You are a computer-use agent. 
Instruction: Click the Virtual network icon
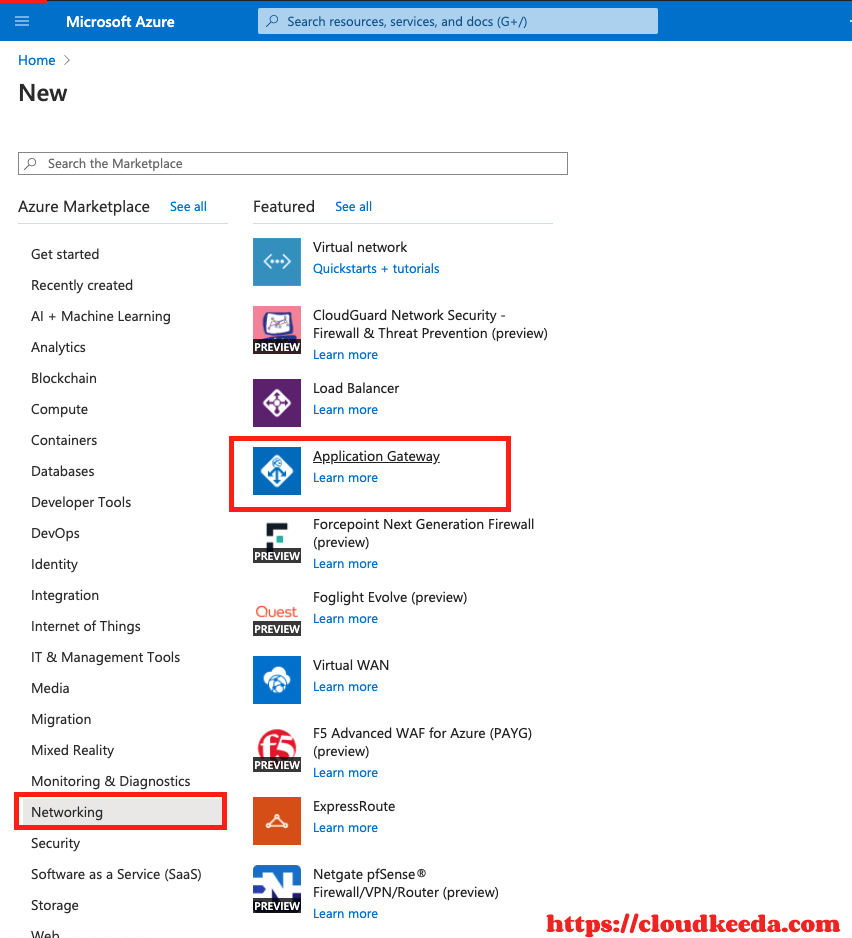tap(276, 262)
